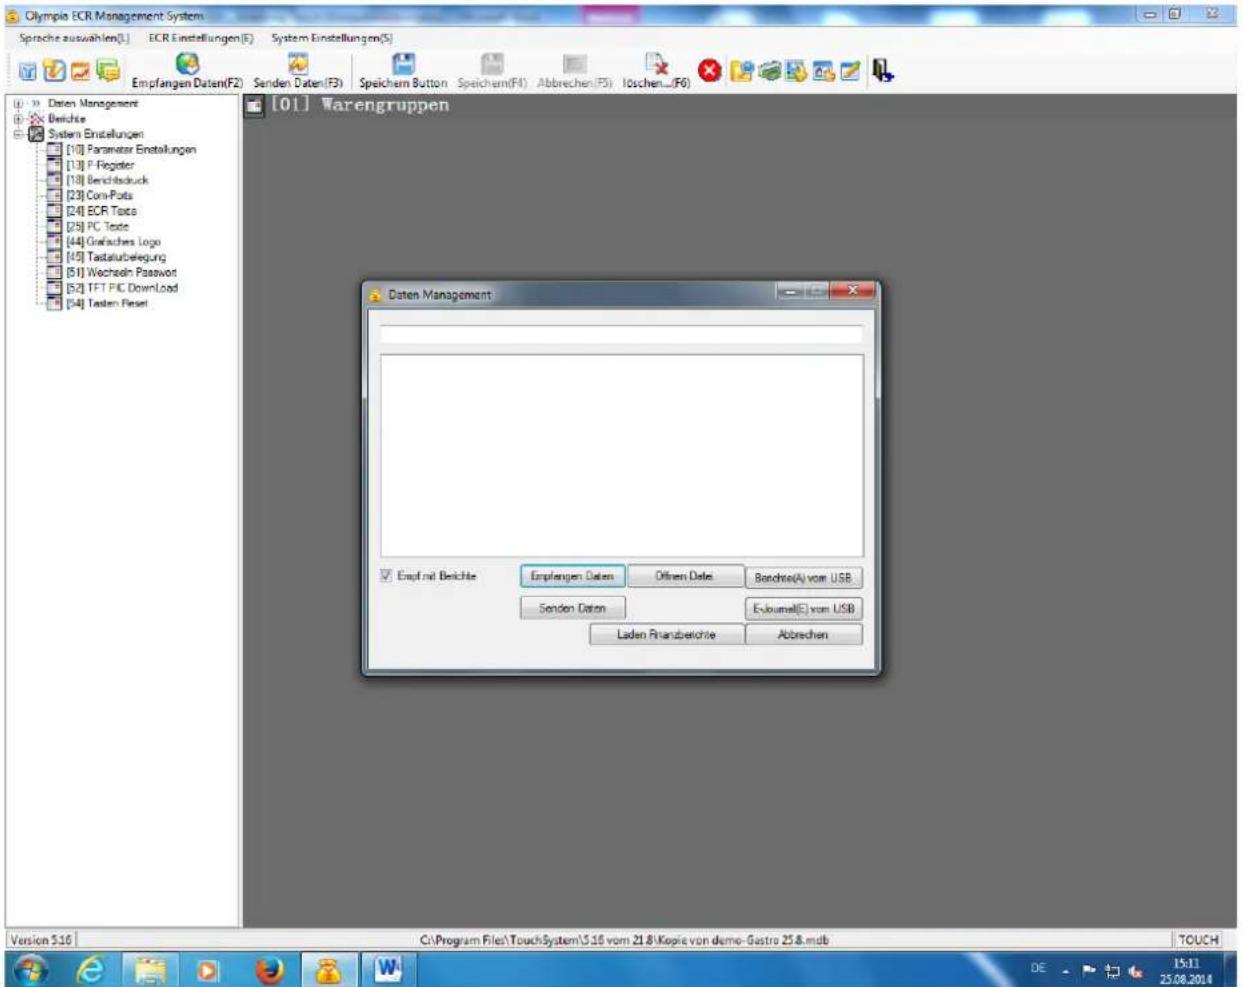The image size is (1243, 987).
Task: Click the exit door icon ending the toolbar
Action: [882, 71]
